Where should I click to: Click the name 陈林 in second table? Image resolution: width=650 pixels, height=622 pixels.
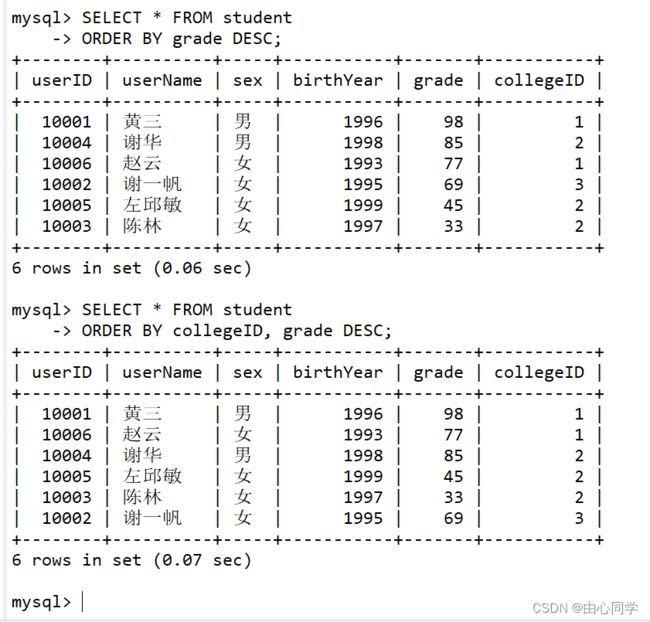(142, 497)
